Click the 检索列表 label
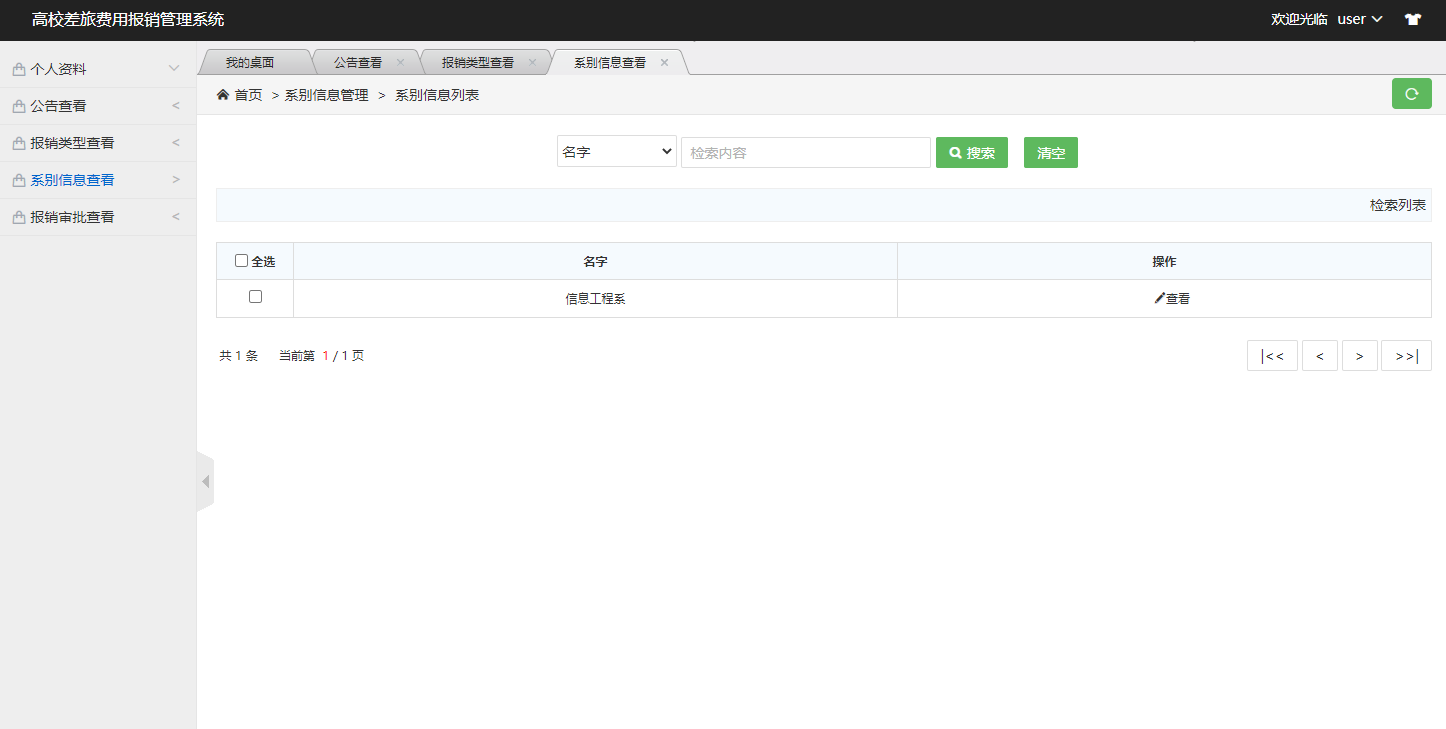 coord(1398,205)
